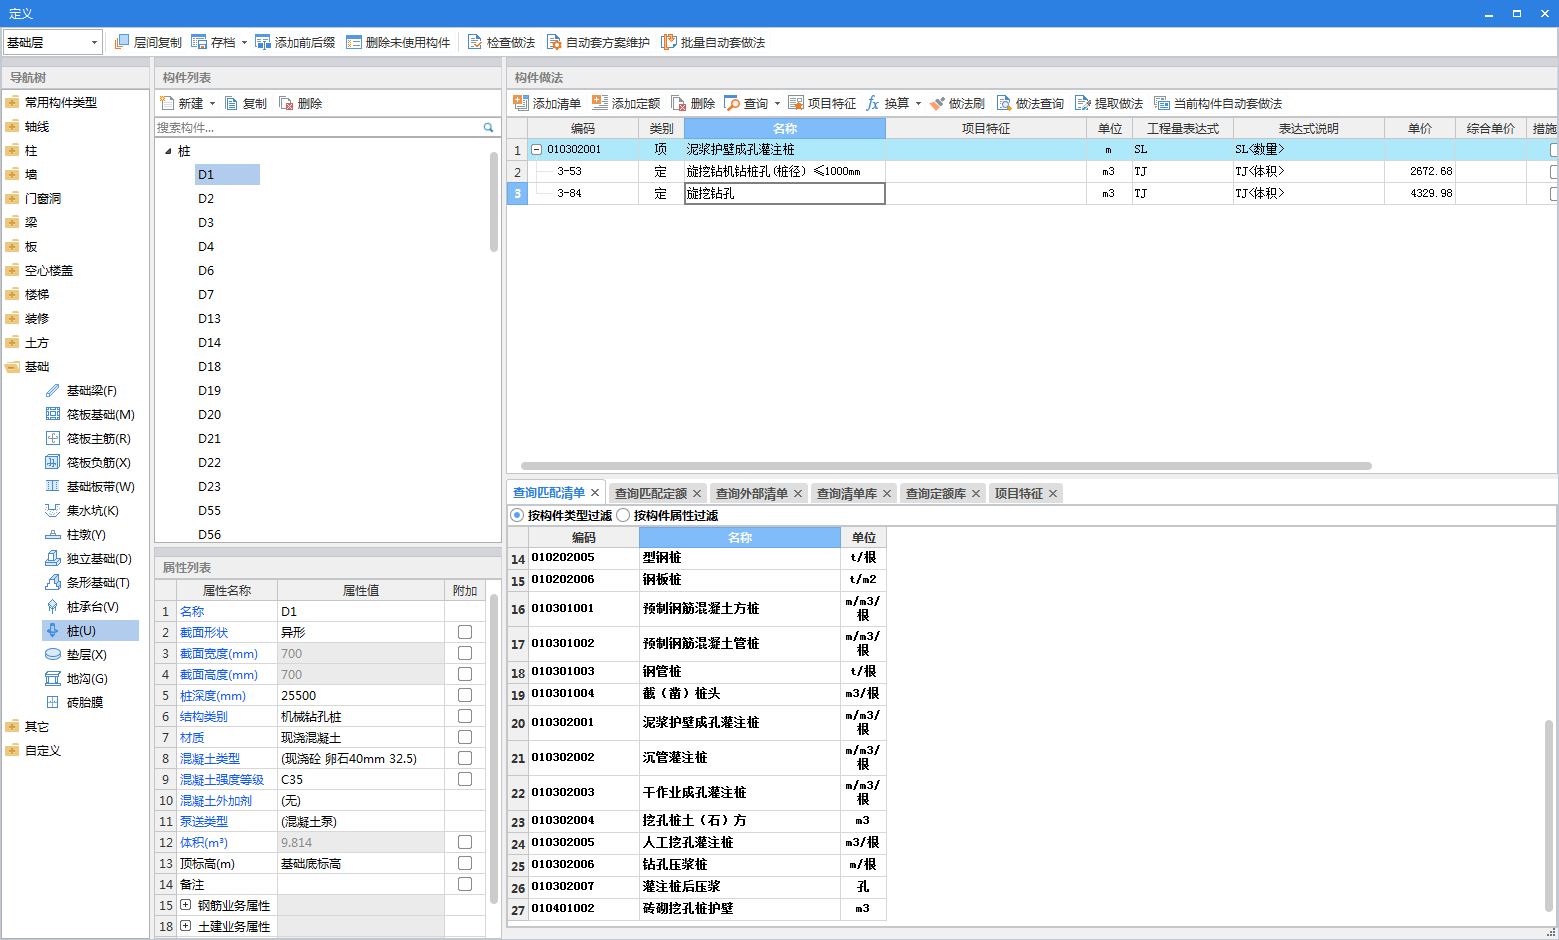1559x940 pixels.
Task: Click 提取做法 toolbar icon
Action: click(1083, 103)
